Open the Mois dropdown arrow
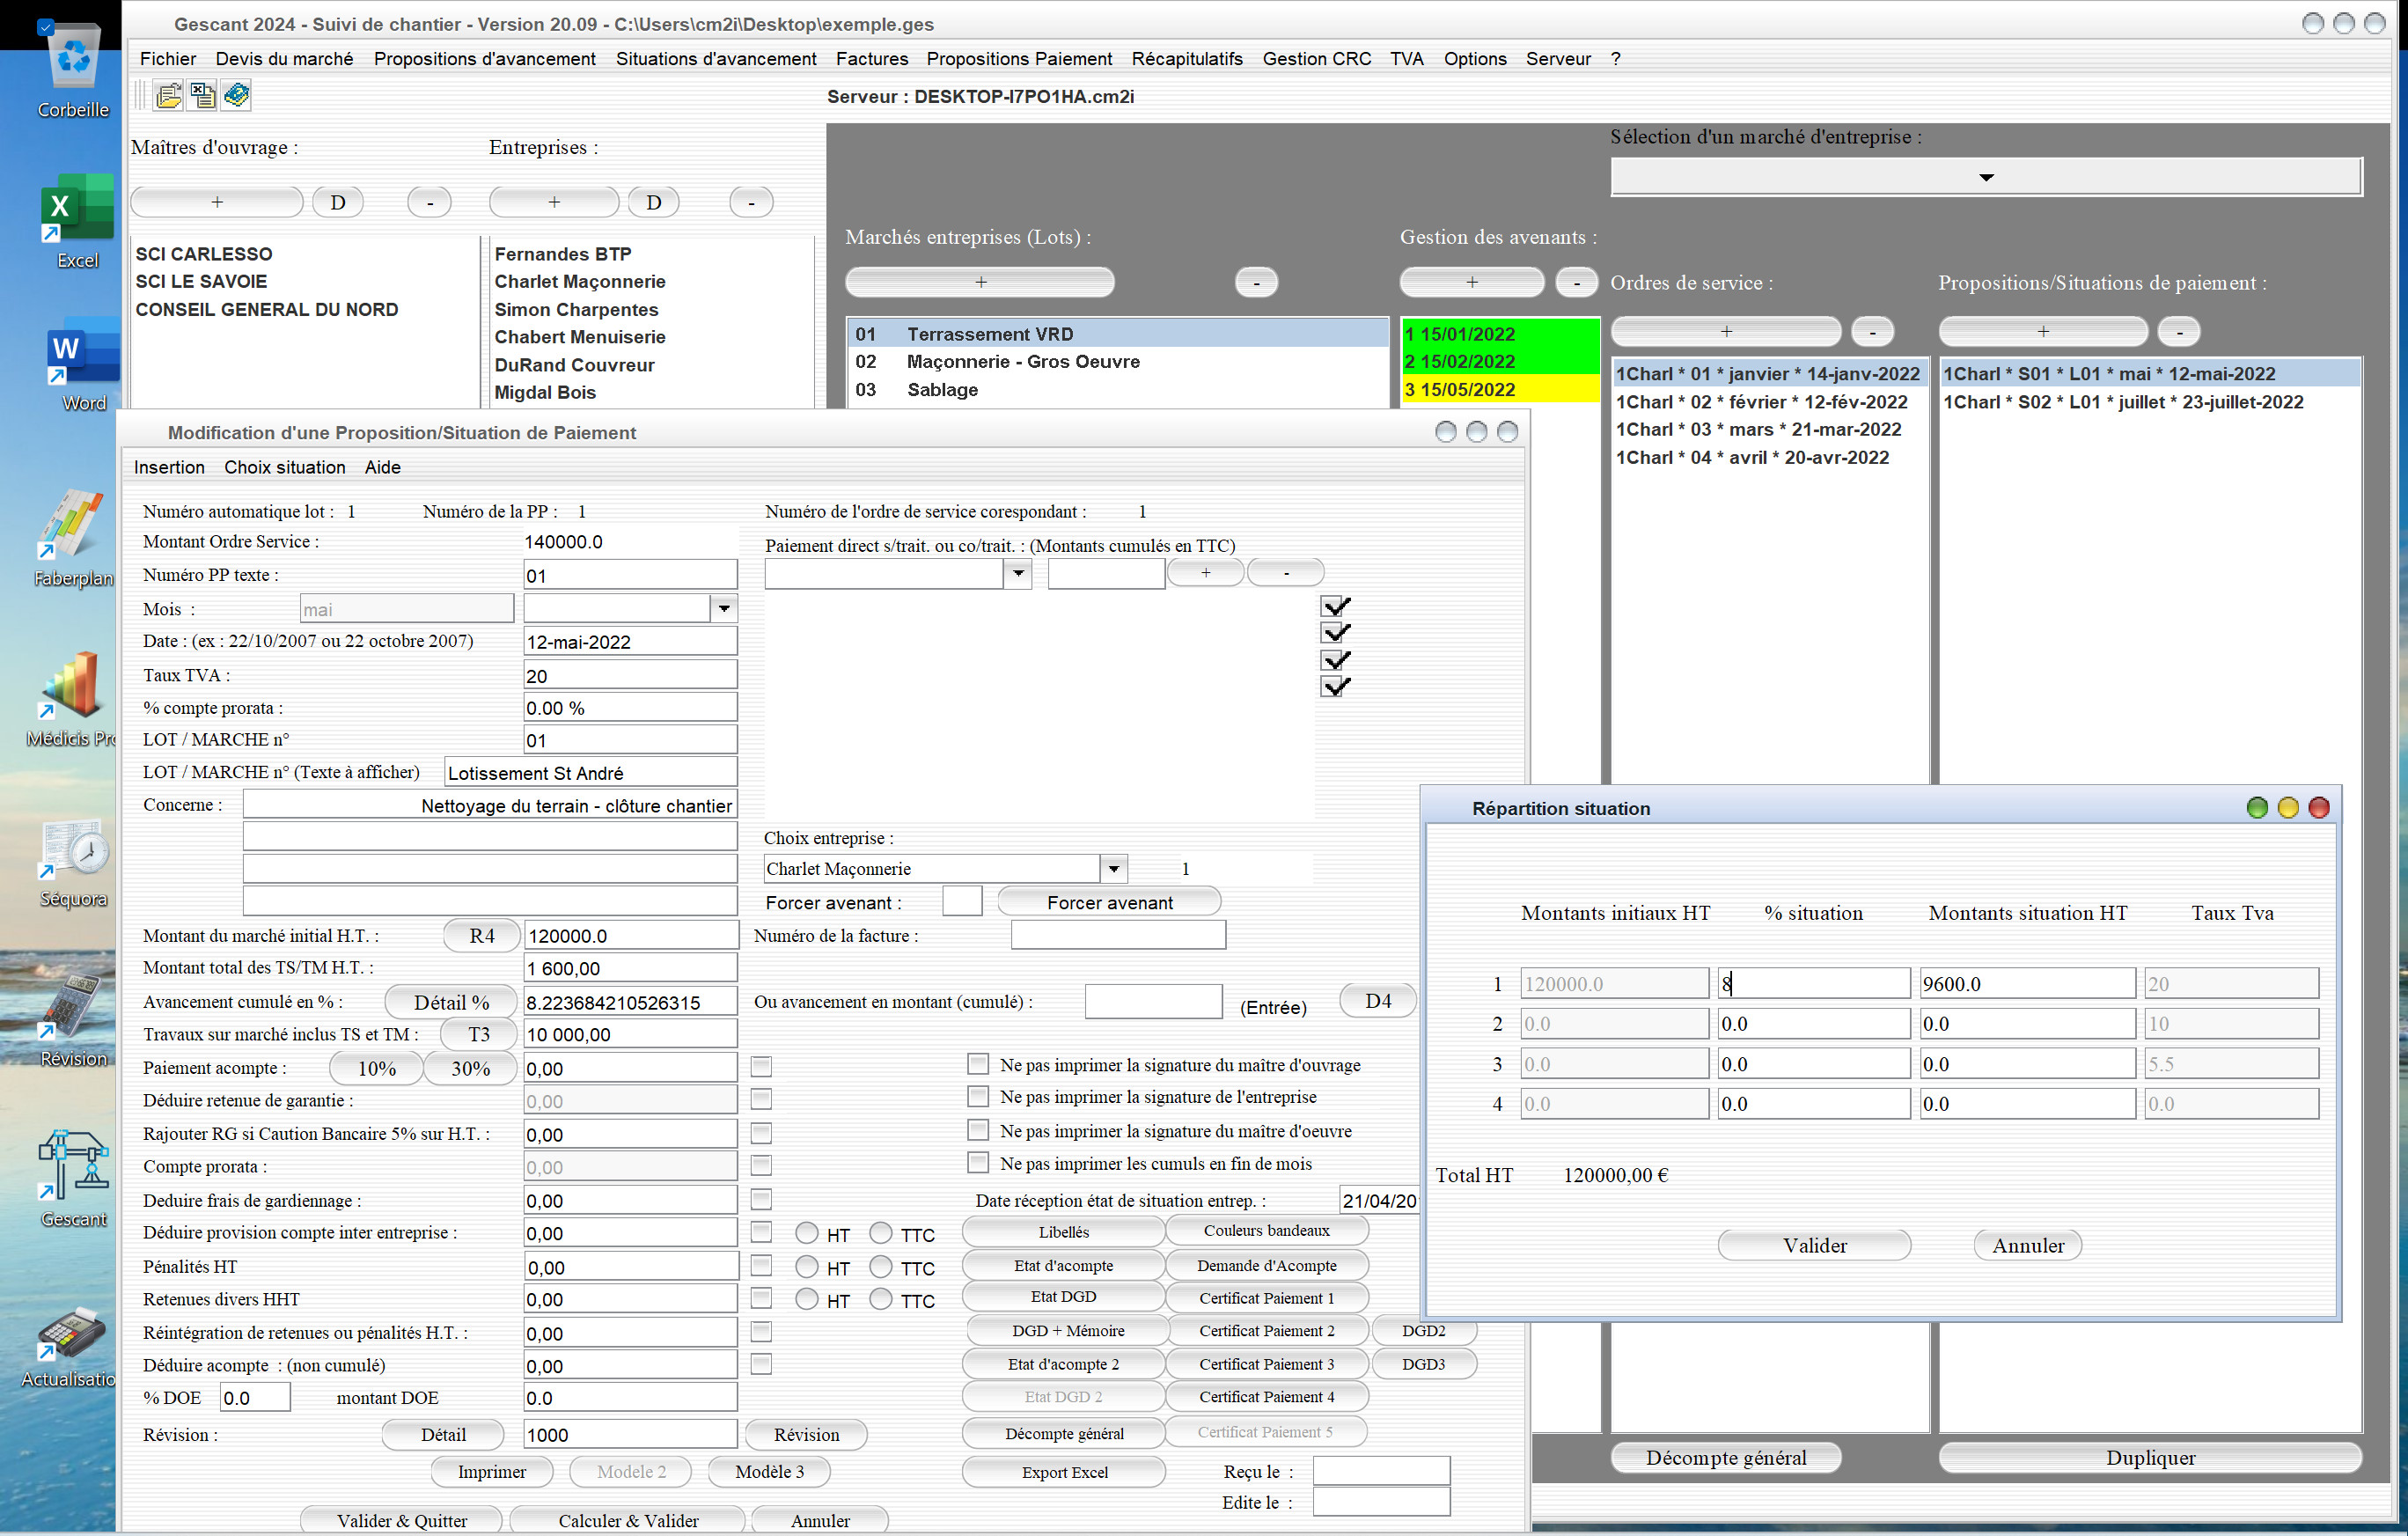This screenshot has width=2408, height=1536. pos(724,608)
